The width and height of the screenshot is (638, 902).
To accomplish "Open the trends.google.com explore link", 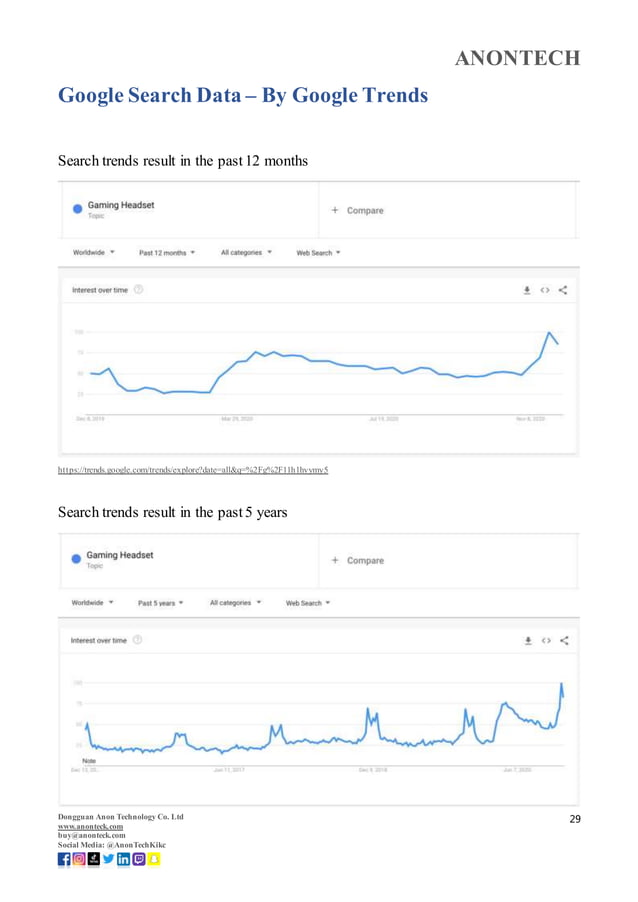I will tap(193, 468).
